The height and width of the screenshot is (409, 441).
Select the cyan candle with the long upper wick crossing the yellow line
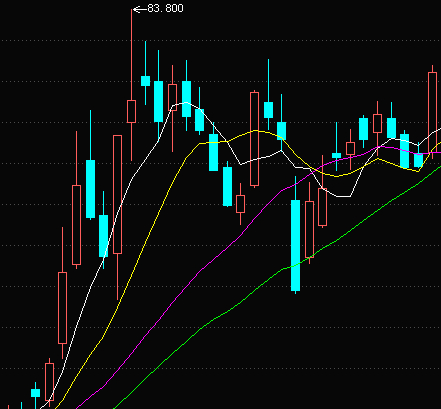pos(281,131)
